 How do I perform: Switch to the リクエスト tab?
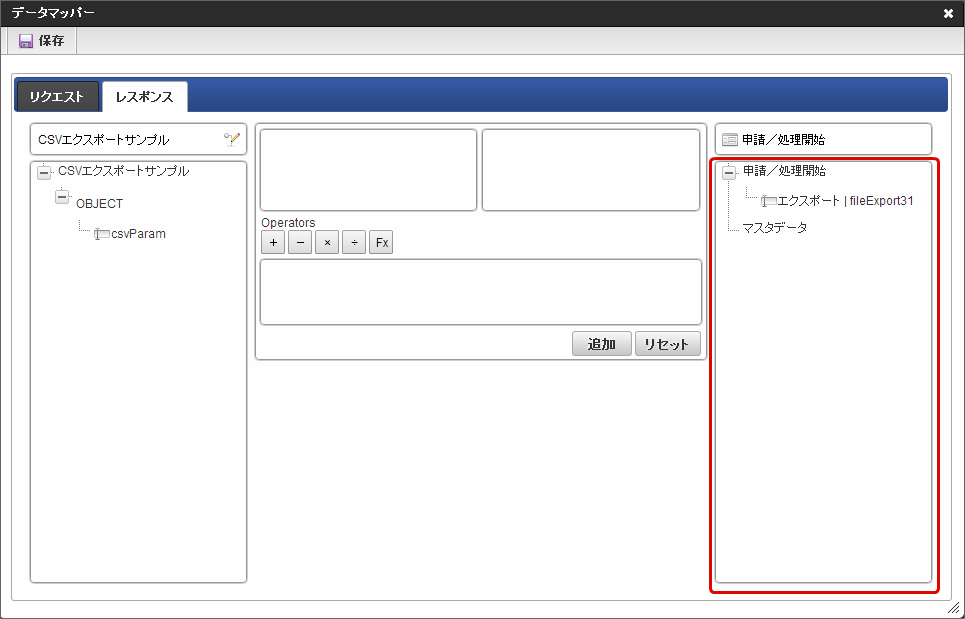[x=57, y=97]
